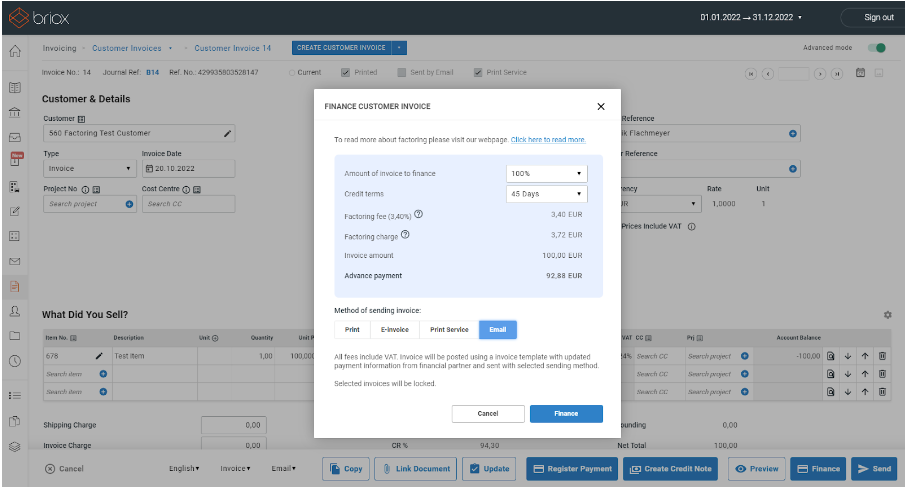Open the invoice Type dropdown
Image resolution: width=908 pixels, height=489 pixels.
[89, 169]
